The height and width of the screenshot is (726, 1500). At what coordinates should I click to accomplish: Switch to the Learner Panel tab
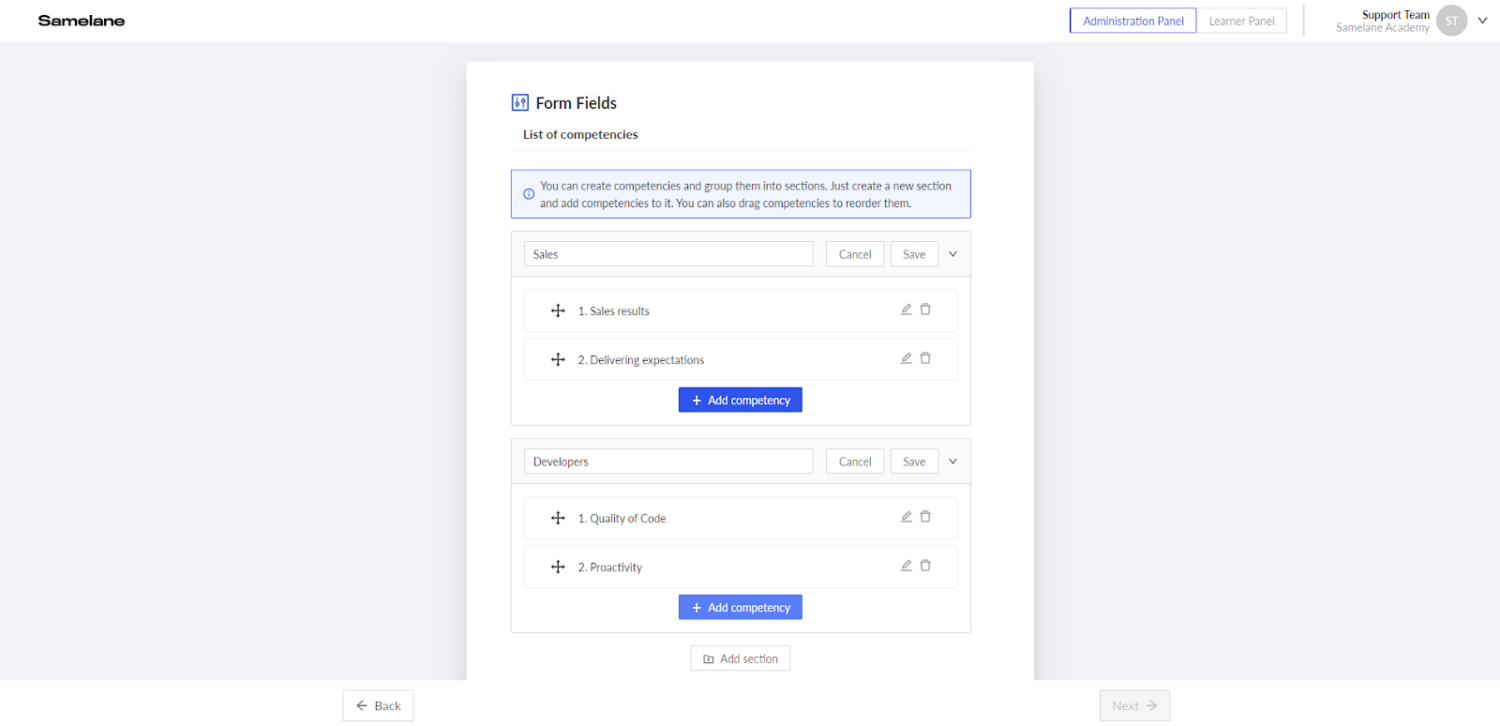(1241, 21)
